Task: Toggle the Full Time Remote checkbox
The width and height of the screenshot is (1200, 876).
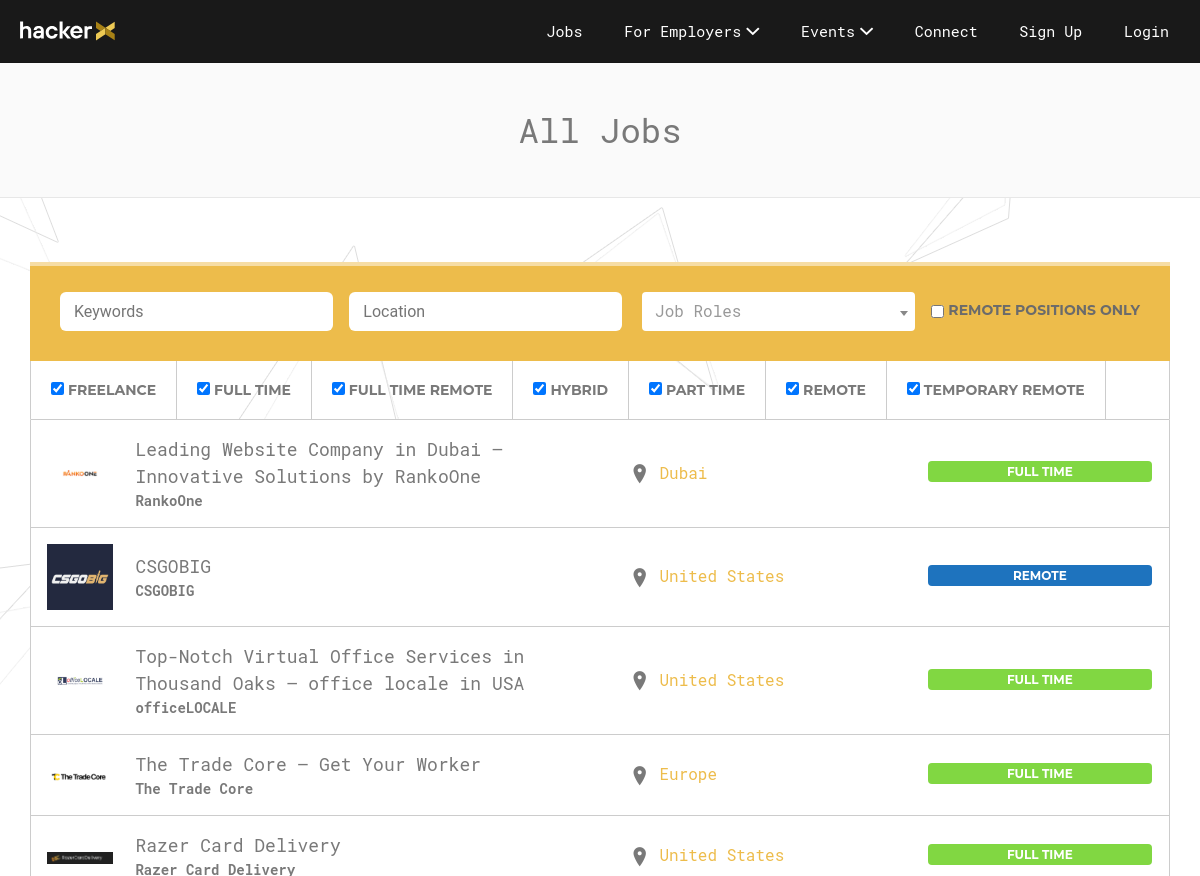Action: [338, 389]
